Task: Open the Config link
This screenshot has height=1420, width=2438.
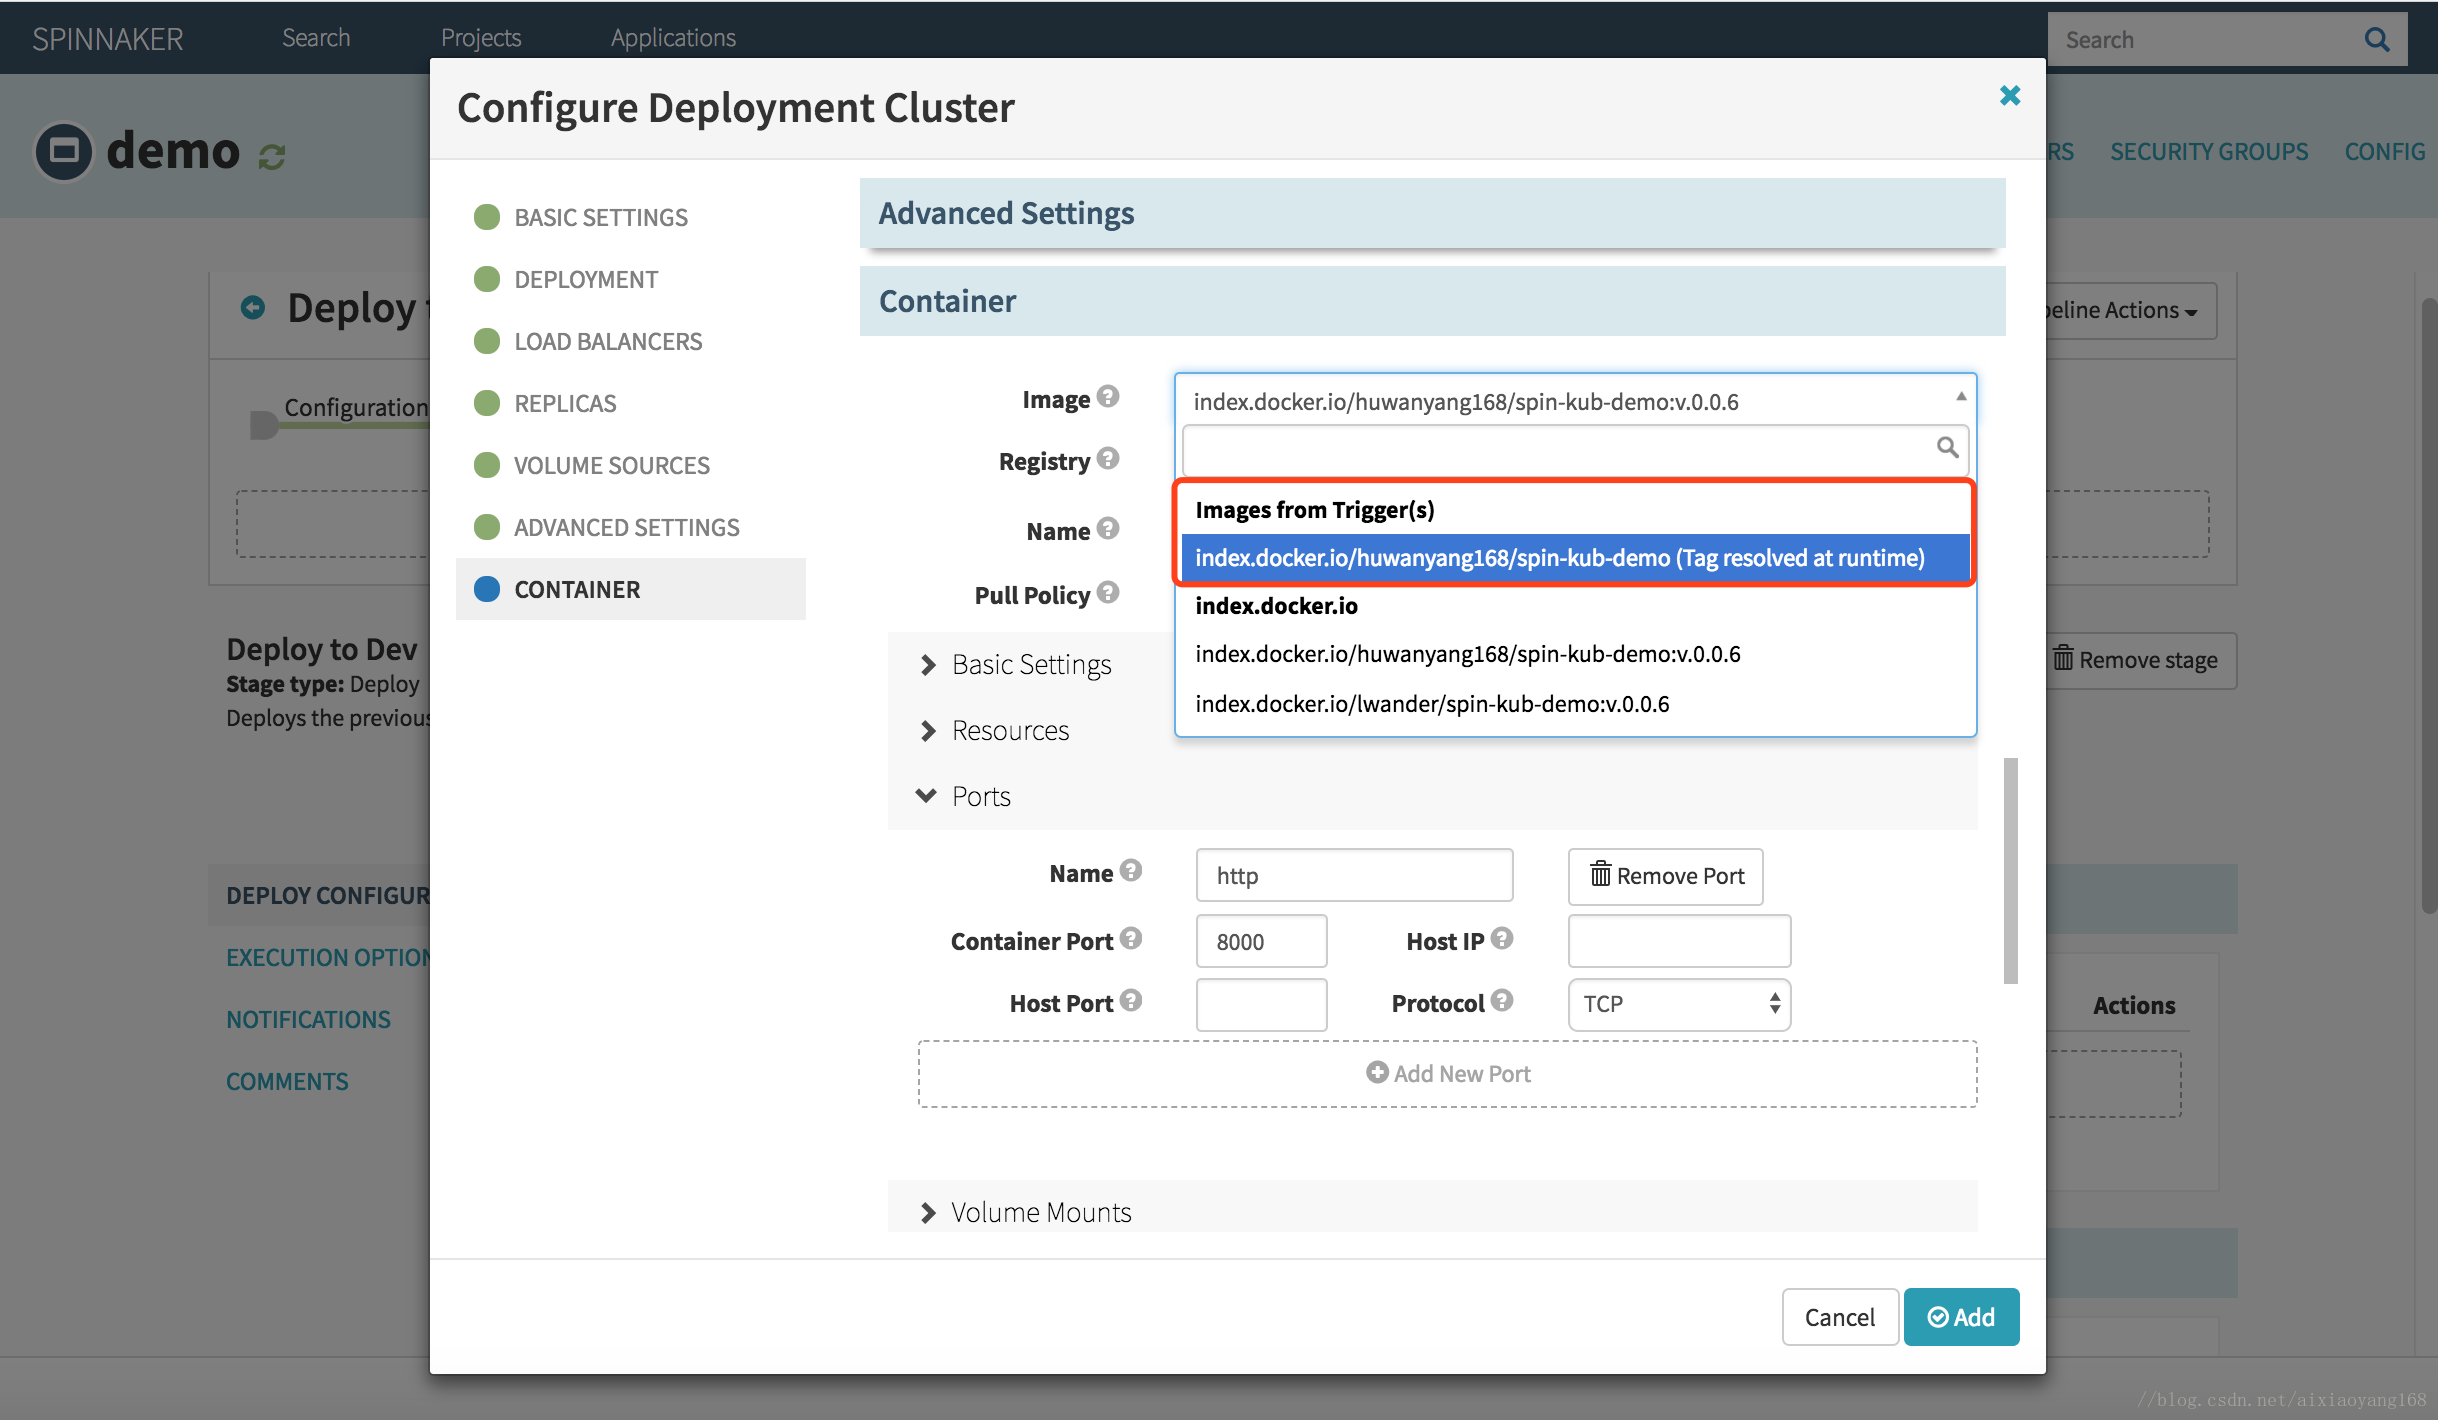Action: [x=2385, y=152]
